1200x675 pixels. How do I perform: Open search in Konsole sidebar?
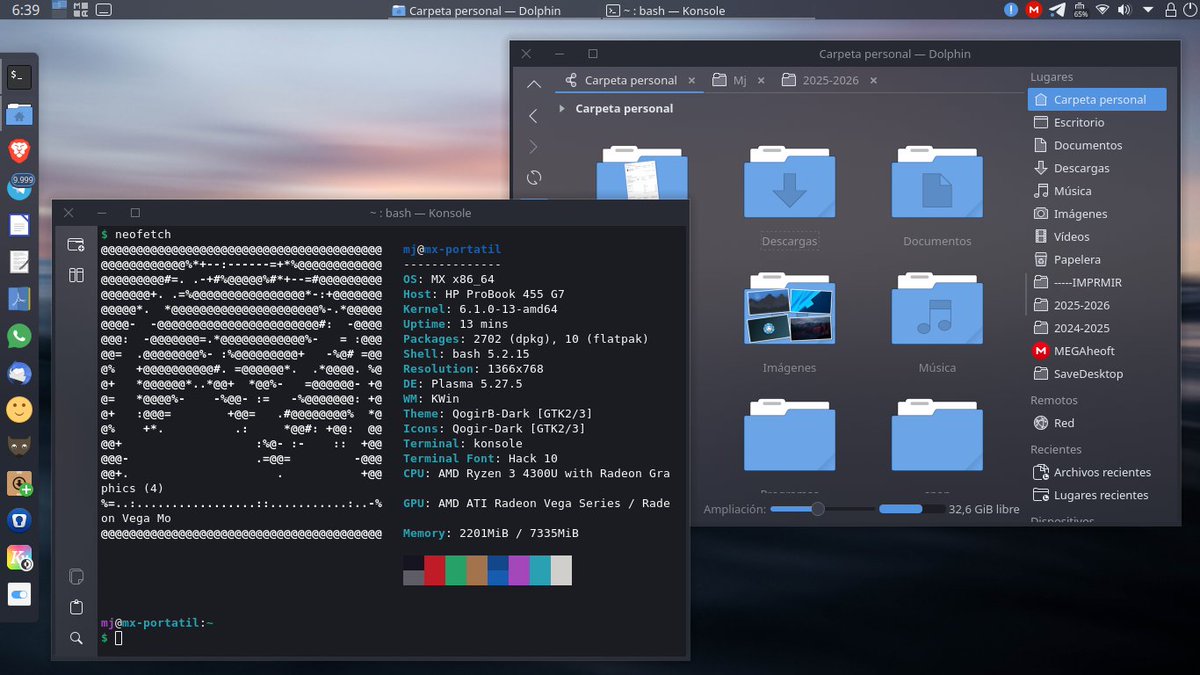[x=76, y=638]
